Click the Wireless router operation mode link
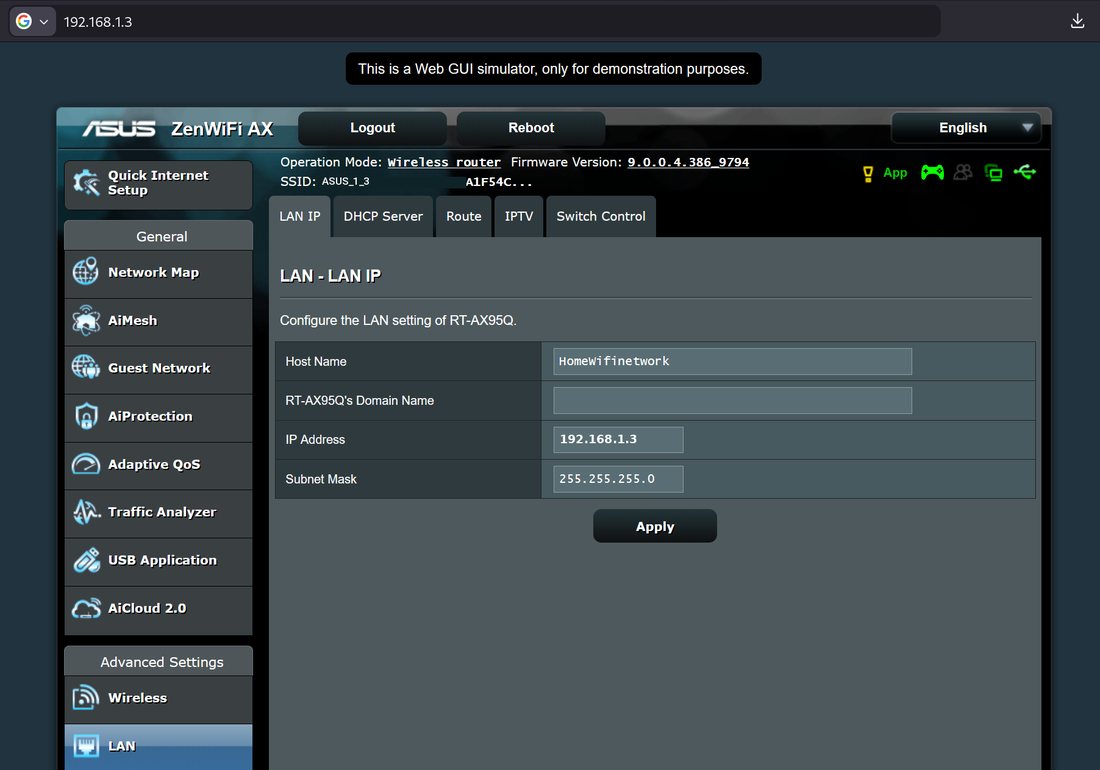 [x=444, y=163]
